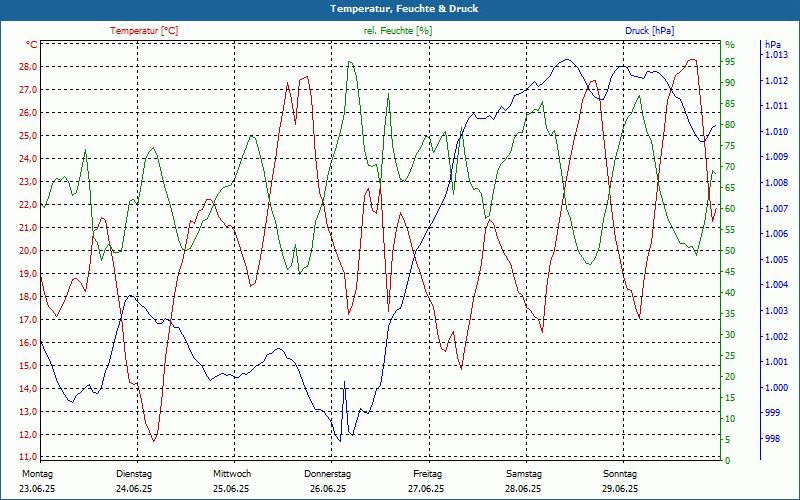Click the '28.06.25' date label
Screen dimensions: 800x500
523,489
